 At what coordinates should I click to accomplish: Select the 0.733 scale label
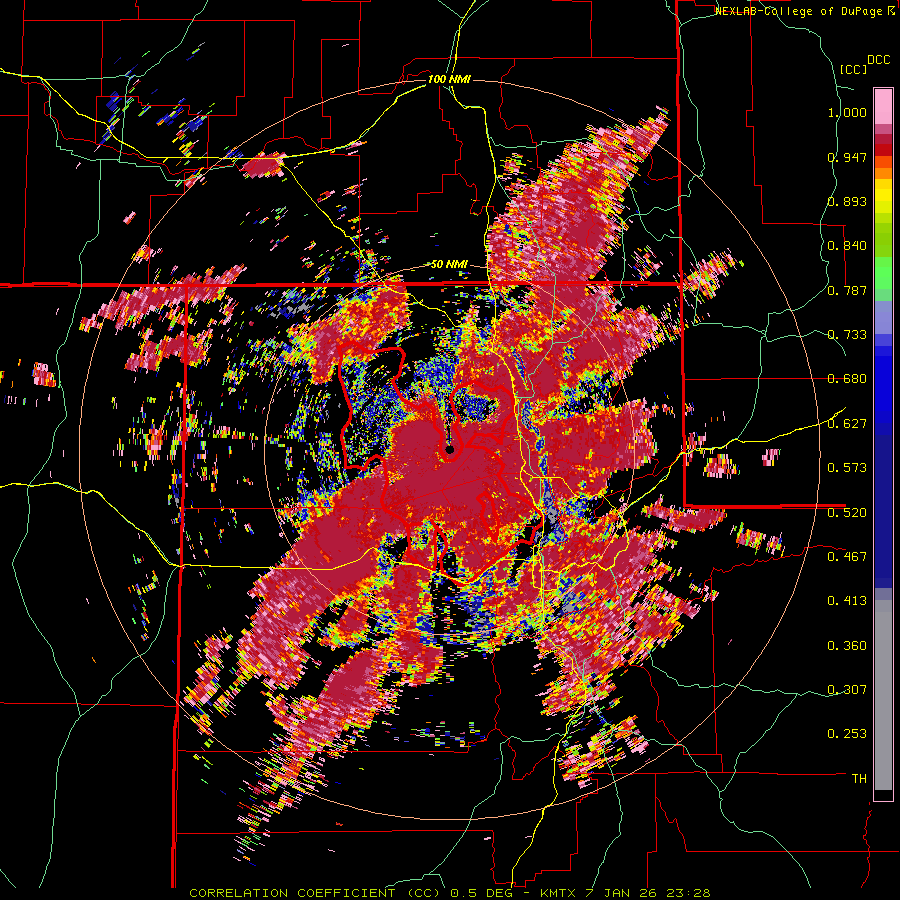[x=847, y=335]
